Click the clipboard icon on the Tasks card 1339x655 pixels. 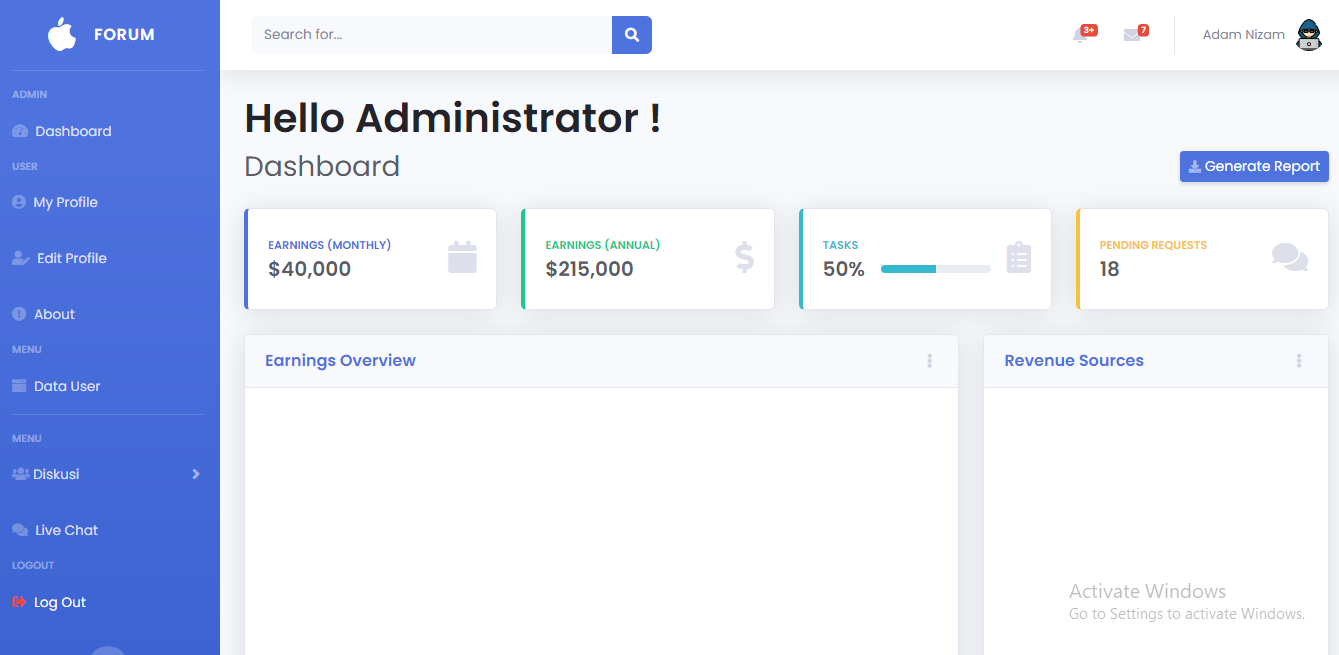pos(1018,257)
